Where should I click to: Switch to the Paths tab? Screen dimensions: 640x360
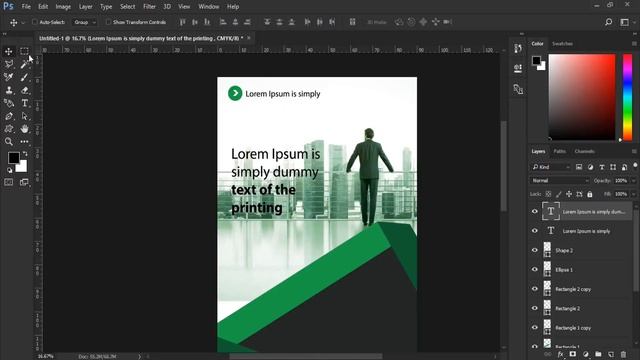click(x=560, y=151)
